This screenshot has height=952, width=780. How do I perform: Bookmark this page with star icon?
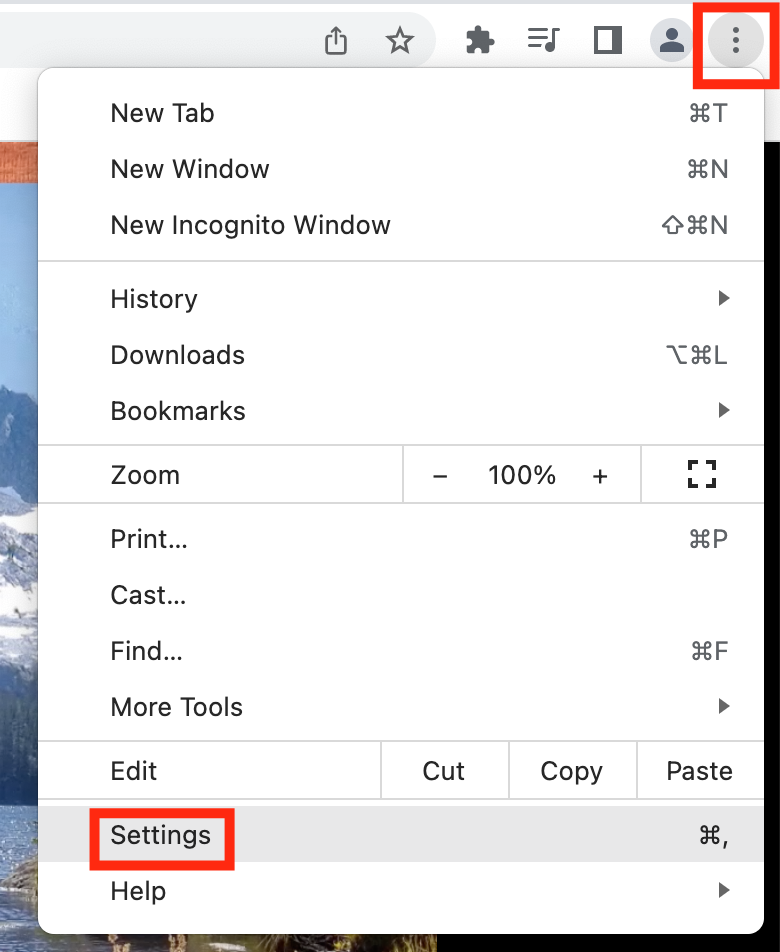tap(399, 41)
